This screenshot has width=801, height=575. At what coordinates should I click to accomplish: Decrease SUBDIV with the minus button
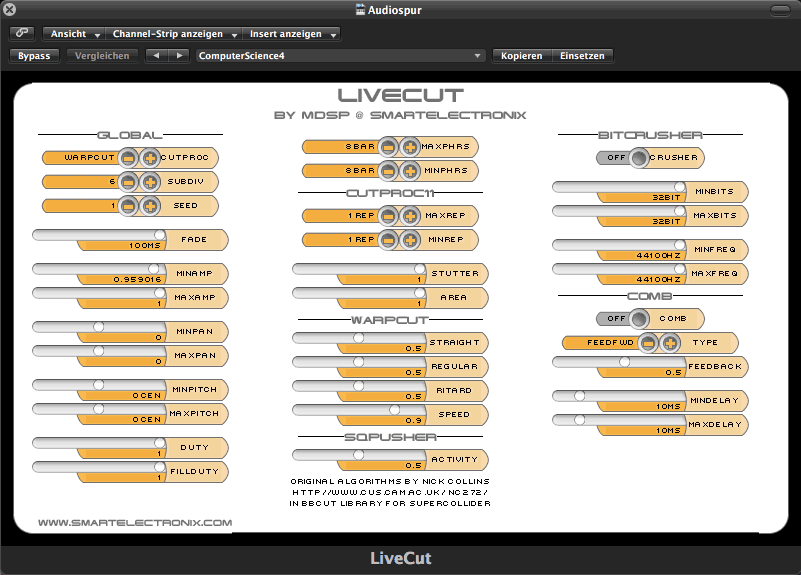click(x=128, y=182)
